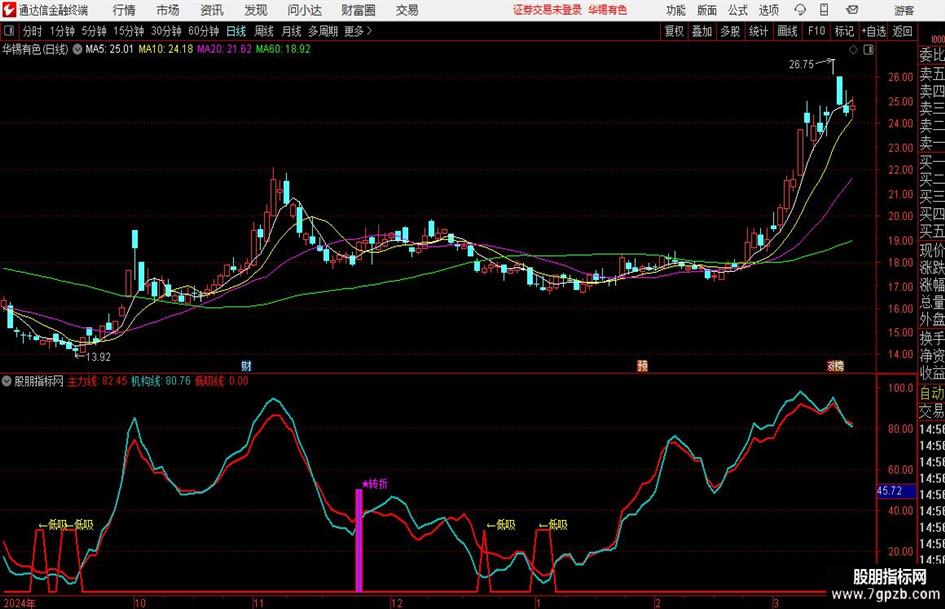Open the mail envelope icon
Image resolution: width=945 pixels, height=609 pixels.
(x=852, y=10)
